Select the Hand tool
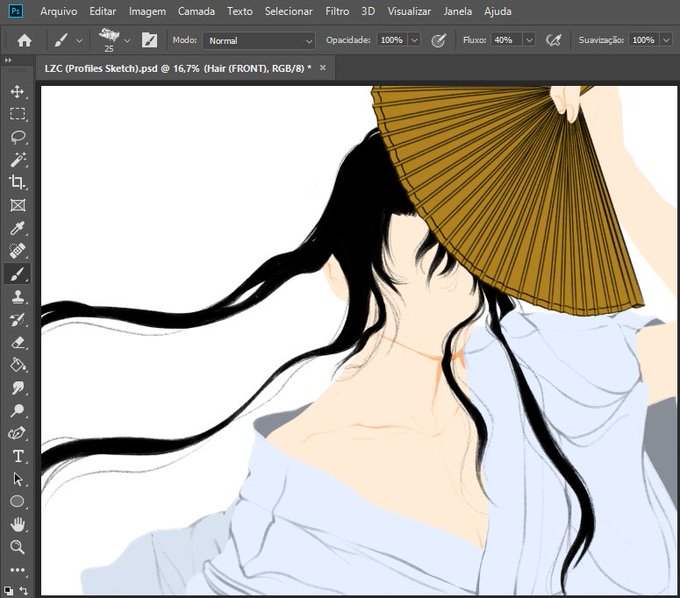 coord(17,525)
